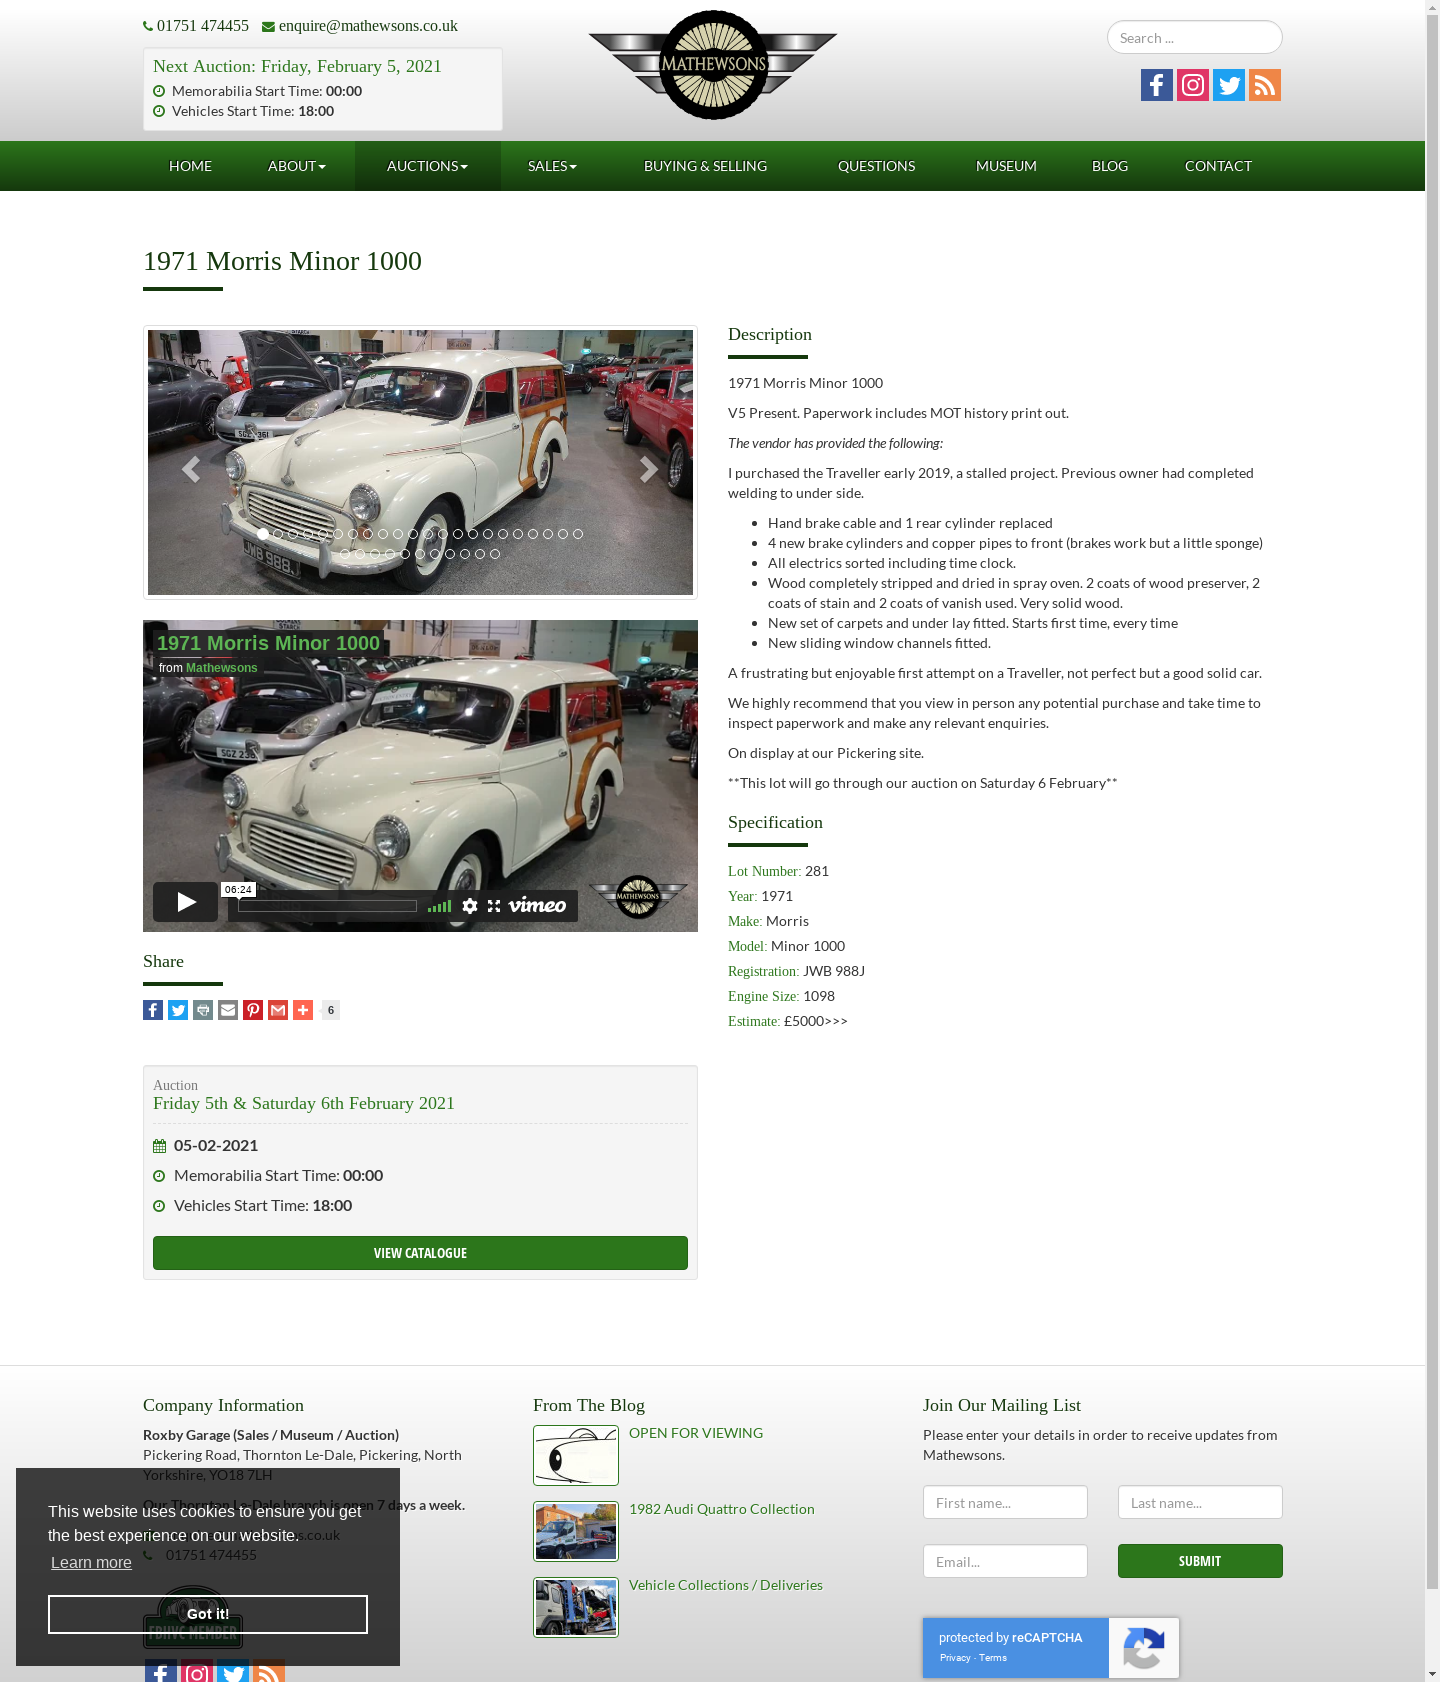Screen dimensions: 1440x1682
Task: Print the page using printer share icon
Action: point(203,1010)
